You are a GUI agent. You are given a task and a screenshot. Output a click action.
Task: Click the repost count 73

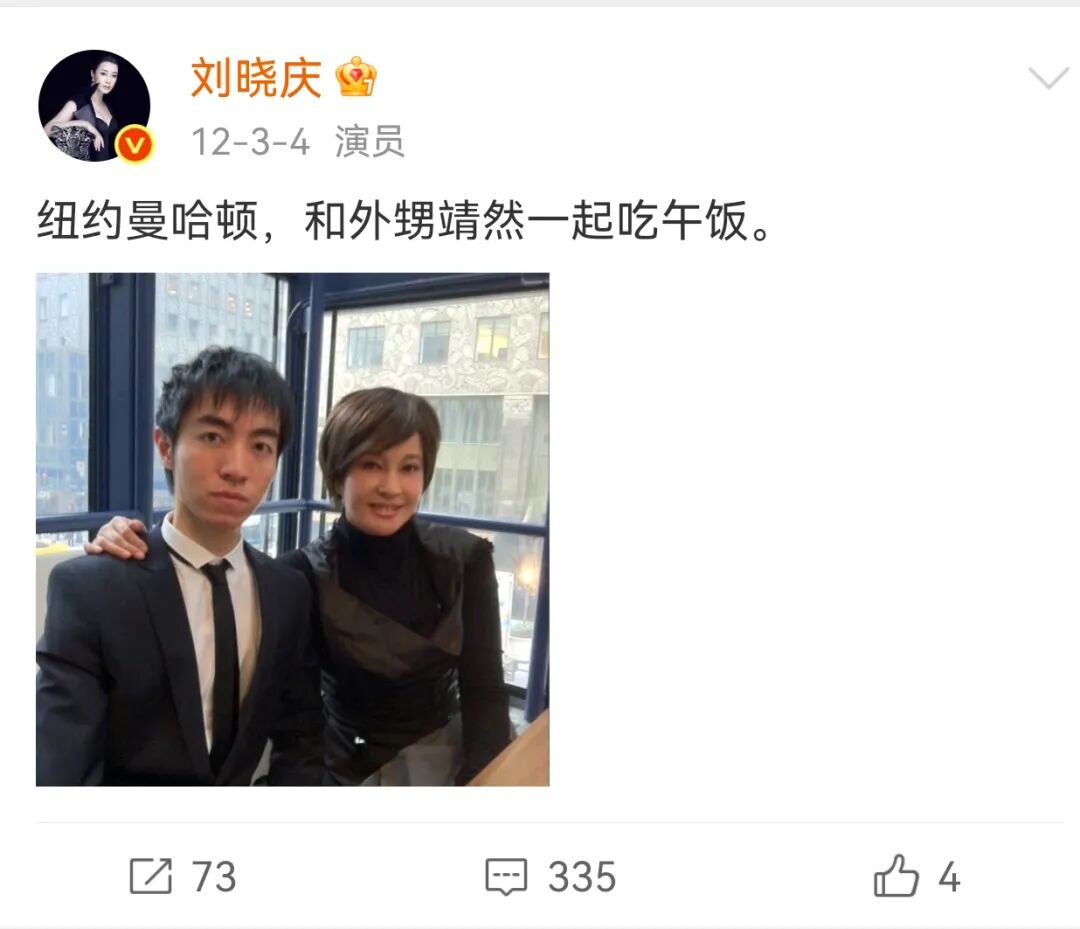(214, 877)
